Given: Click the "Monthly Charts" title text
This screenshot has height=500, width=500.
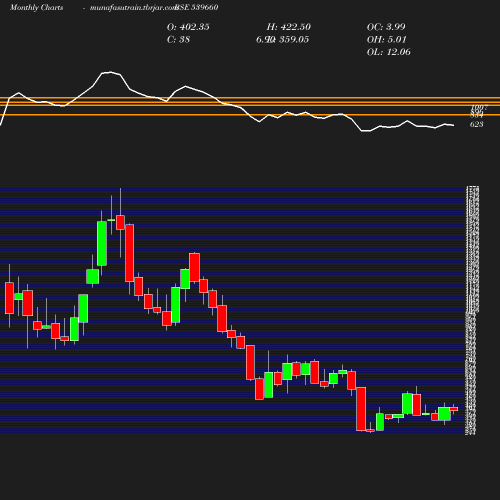Looking at the screenshot, I should (x=36, y=7).
